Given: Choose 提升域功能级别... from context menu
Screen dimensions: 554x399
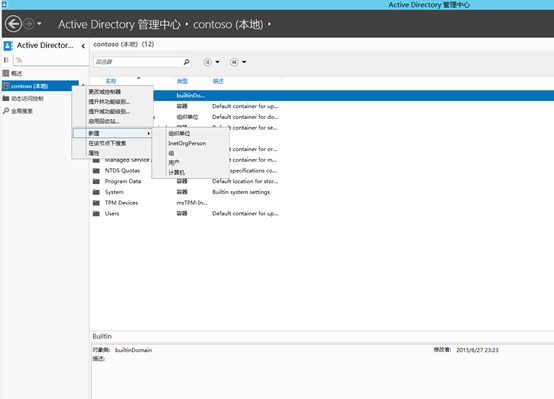Looking at the screenshot, I should tap(109, 112).
